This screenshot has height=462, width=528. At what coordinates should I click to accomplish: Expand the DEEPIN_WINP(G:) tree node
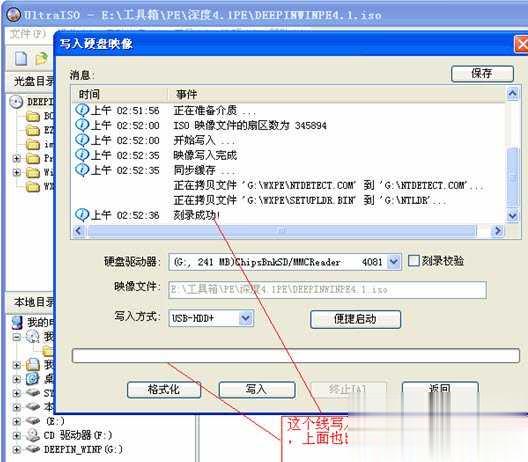tap(16, 449)
